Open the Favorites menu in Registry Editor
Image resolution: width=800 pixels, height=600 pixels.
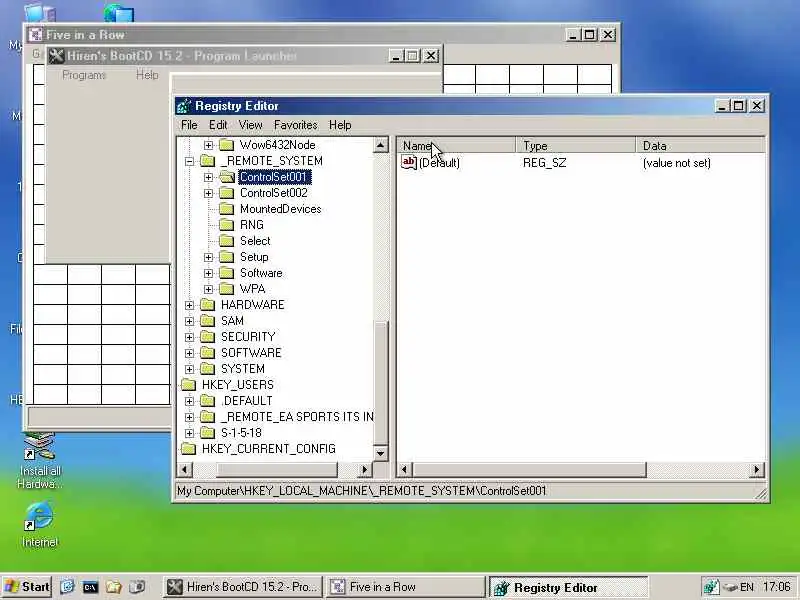point(295,125)
